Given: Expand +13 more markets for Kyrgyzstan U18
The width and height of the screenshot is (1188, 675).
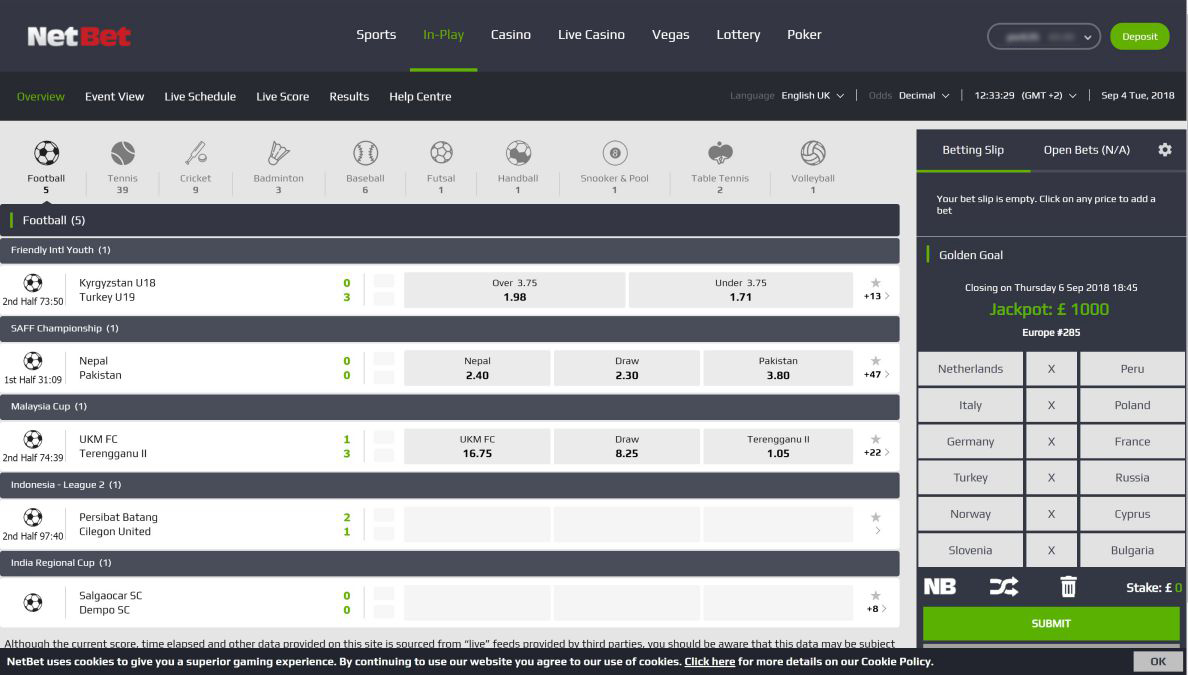Looking at the screenshot, I should 877,296.
